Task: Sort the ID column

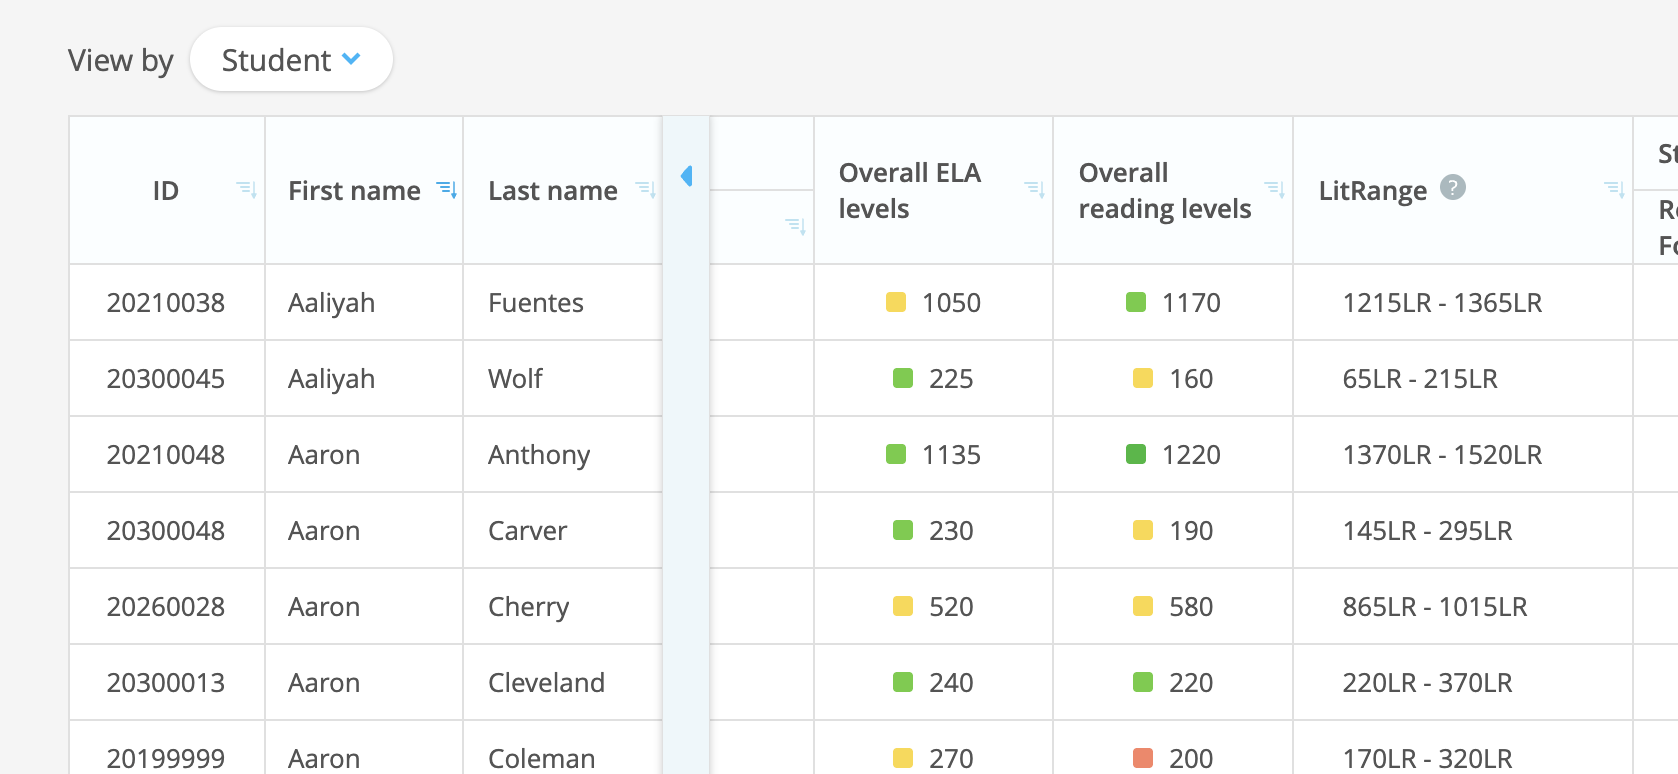Action: click(x=246, y=190)
